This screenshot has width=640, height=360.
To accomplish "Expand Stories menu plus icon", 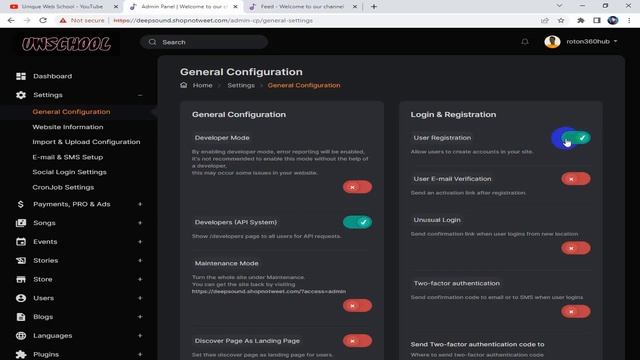I will 140,260.
